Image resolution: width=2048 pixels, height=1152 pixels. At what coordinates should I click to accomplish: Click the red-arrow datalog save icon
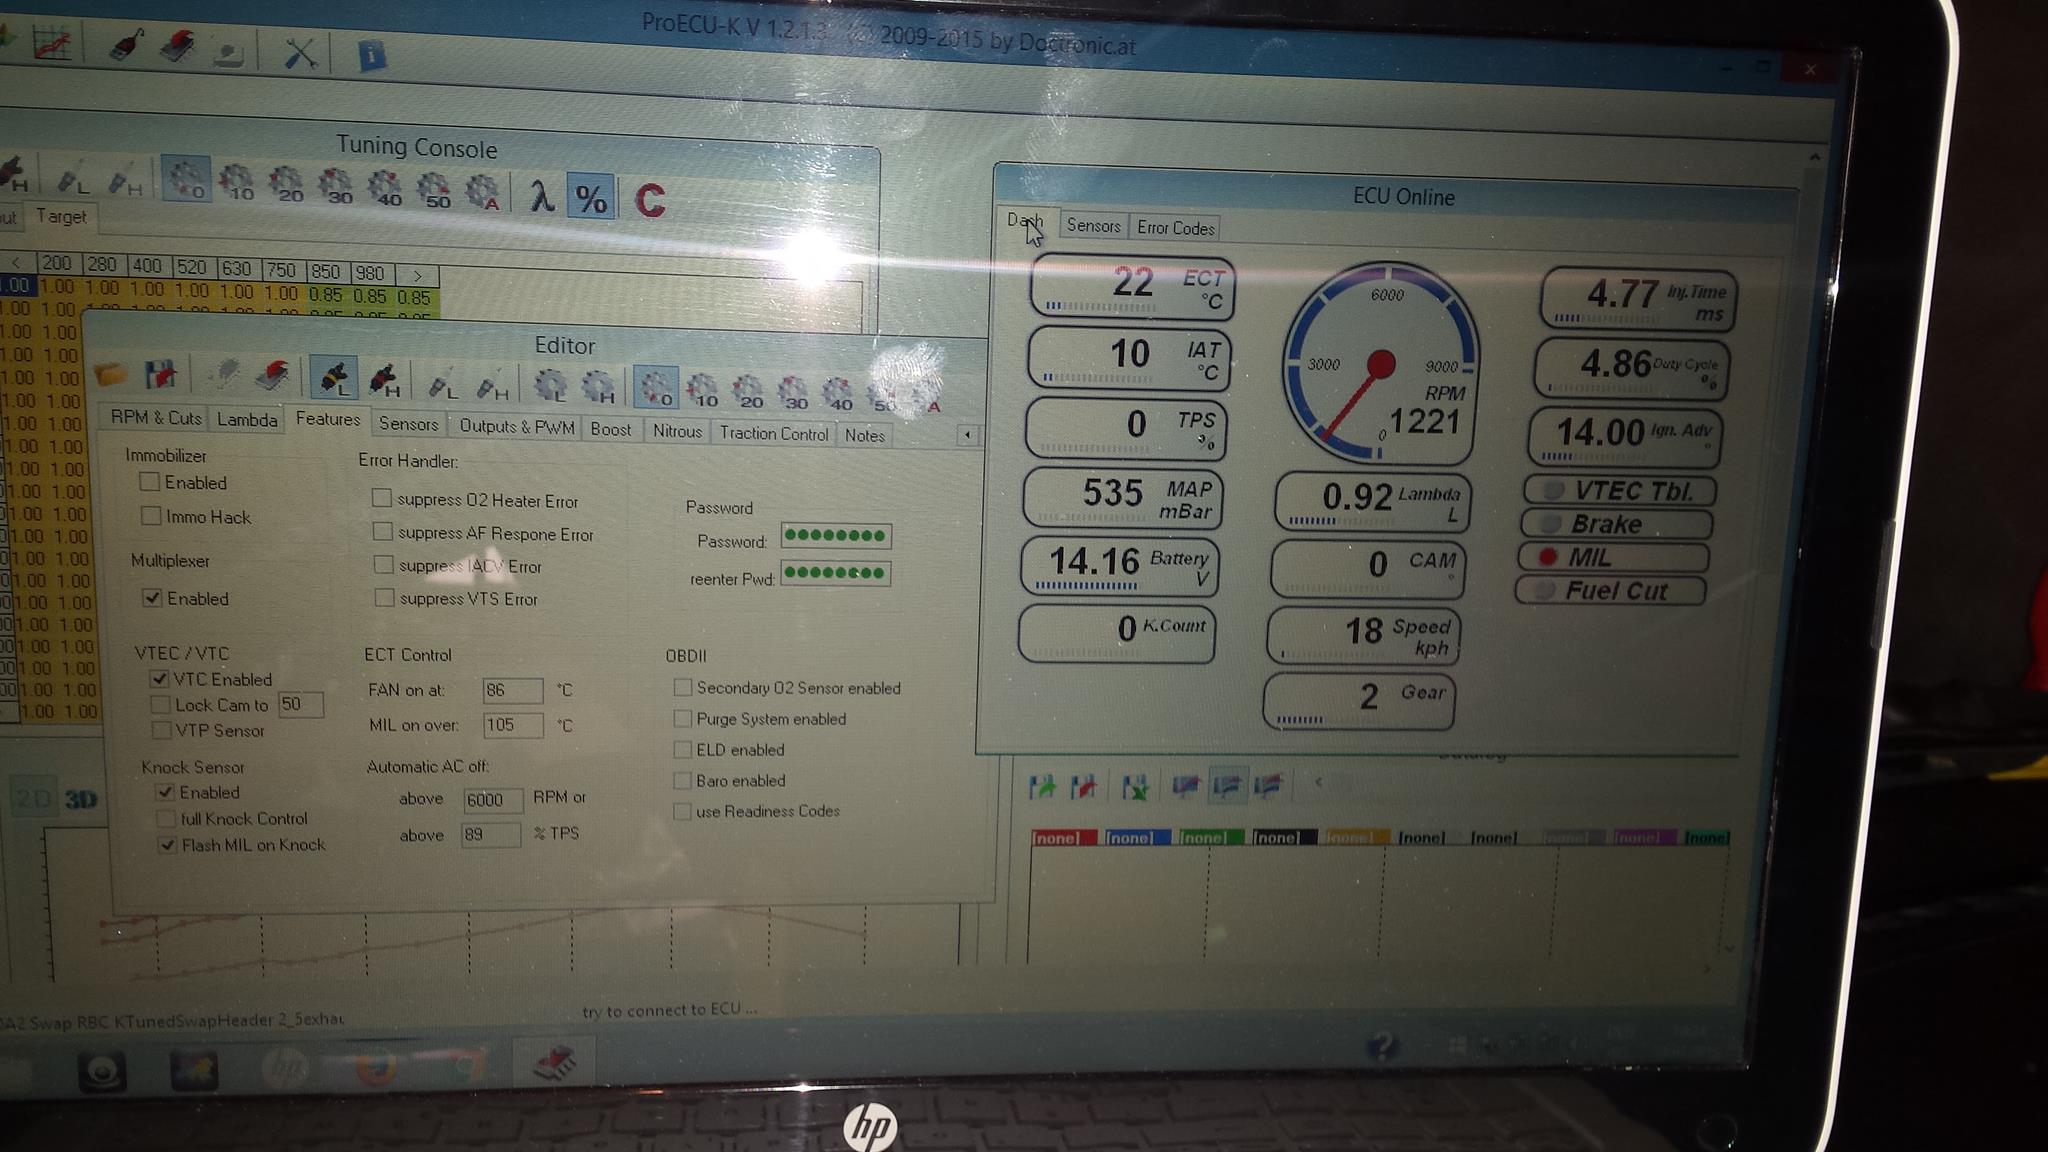[x=1084, y=787]
